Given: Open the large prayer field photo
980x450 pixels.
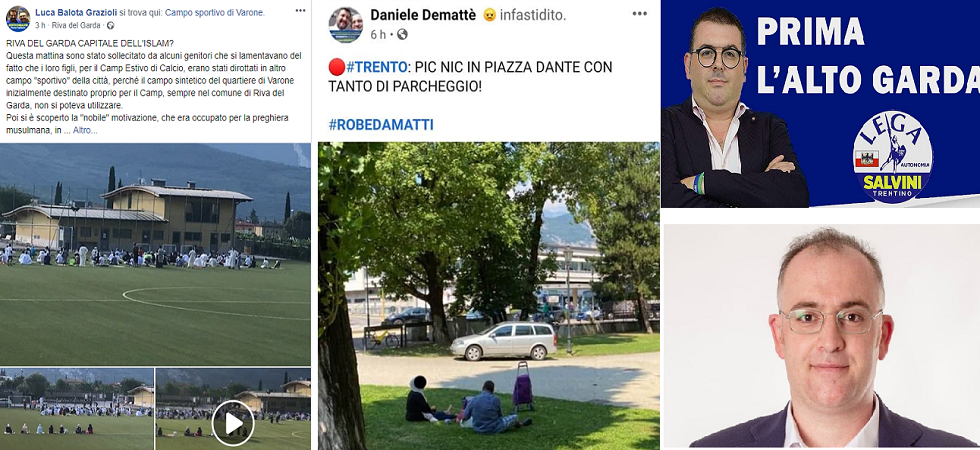Looking at the screenshot, I should coord(155,254).
